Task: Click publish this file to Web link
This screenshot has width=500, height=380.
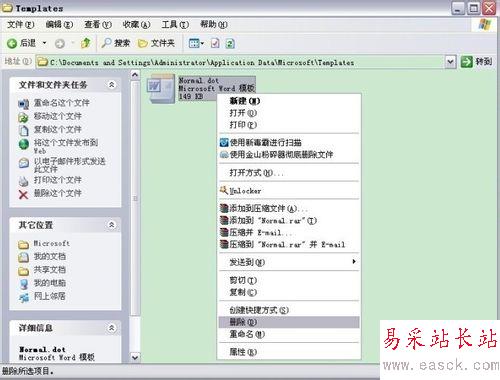Action: coord(66,146)
